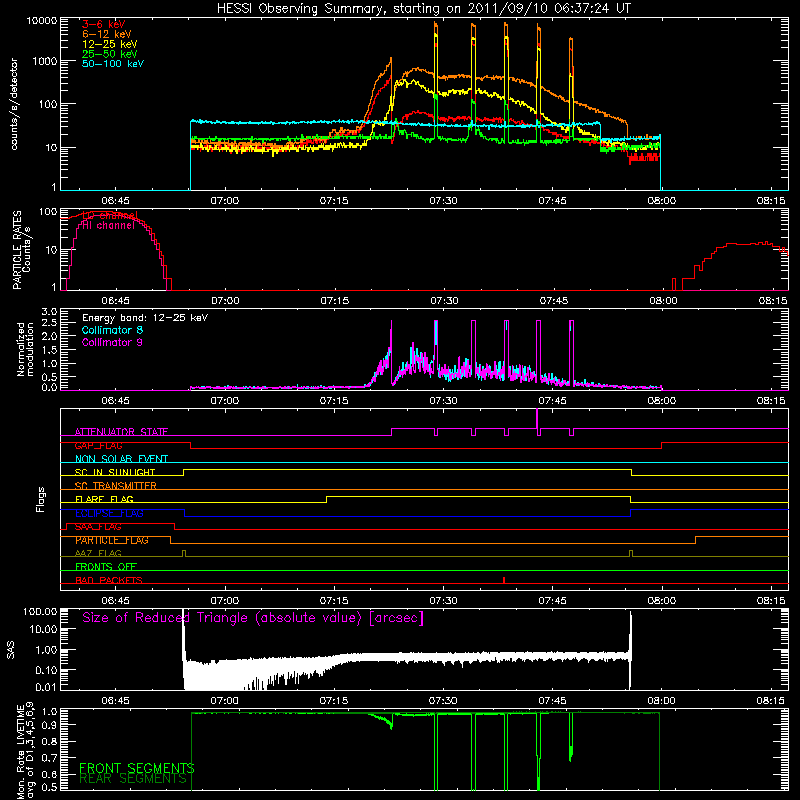Click 06:45 time label under the Flags panel
The height and width of the screenshot is (800, 800).
pyautogui.click(x=115, y=601)
